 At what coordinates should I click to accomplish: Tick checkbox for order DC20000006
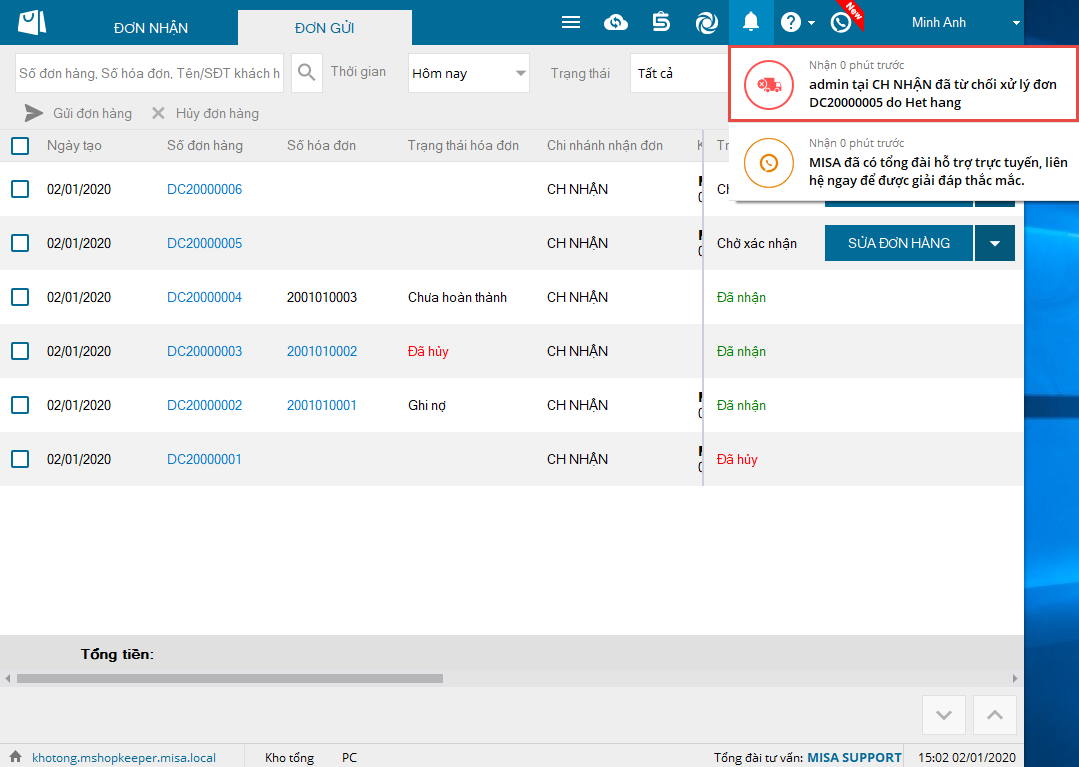pyautogui.click(x=20, y=189)
